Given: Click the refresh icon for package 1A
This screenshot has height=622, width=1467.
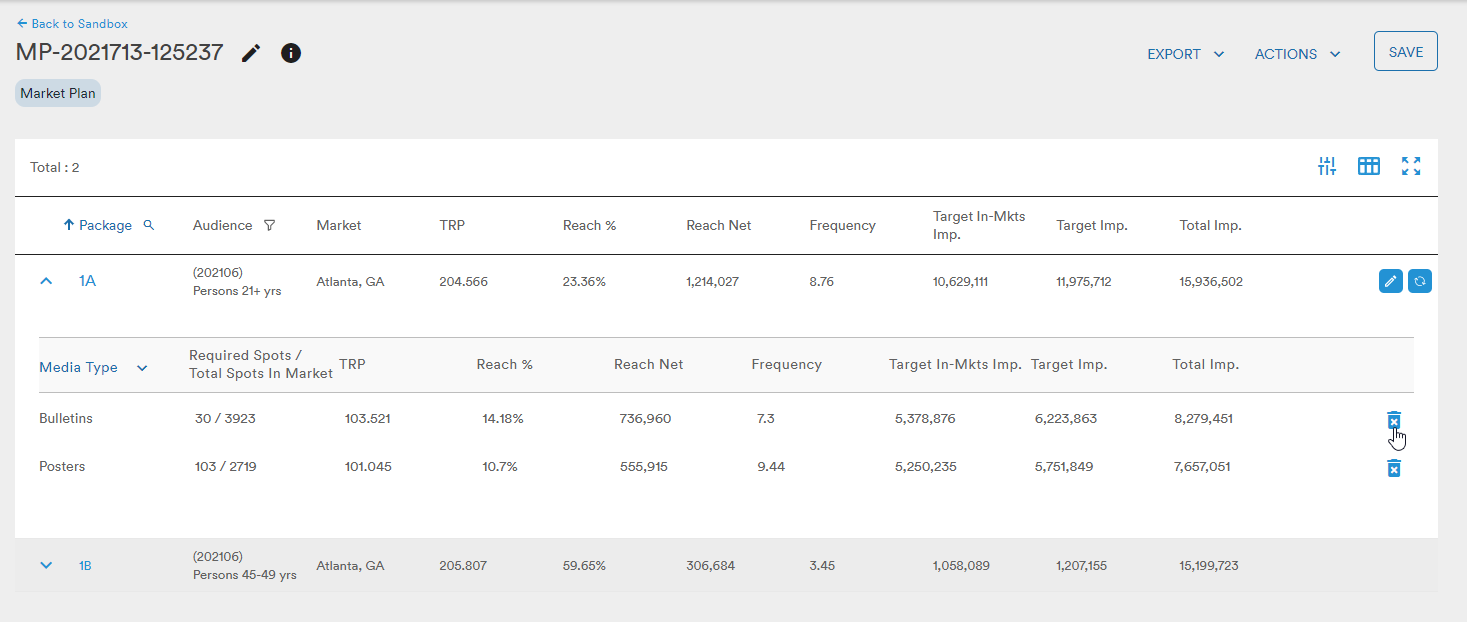Looking at the screenshot, I should 1420,282.
